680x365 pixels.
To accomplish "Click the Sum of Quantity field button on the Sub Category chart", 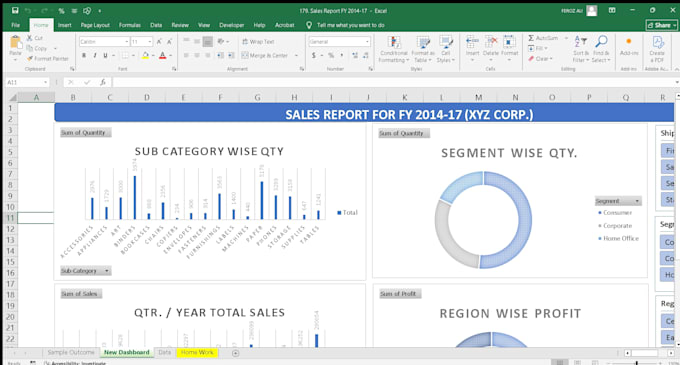I will 85,133.
